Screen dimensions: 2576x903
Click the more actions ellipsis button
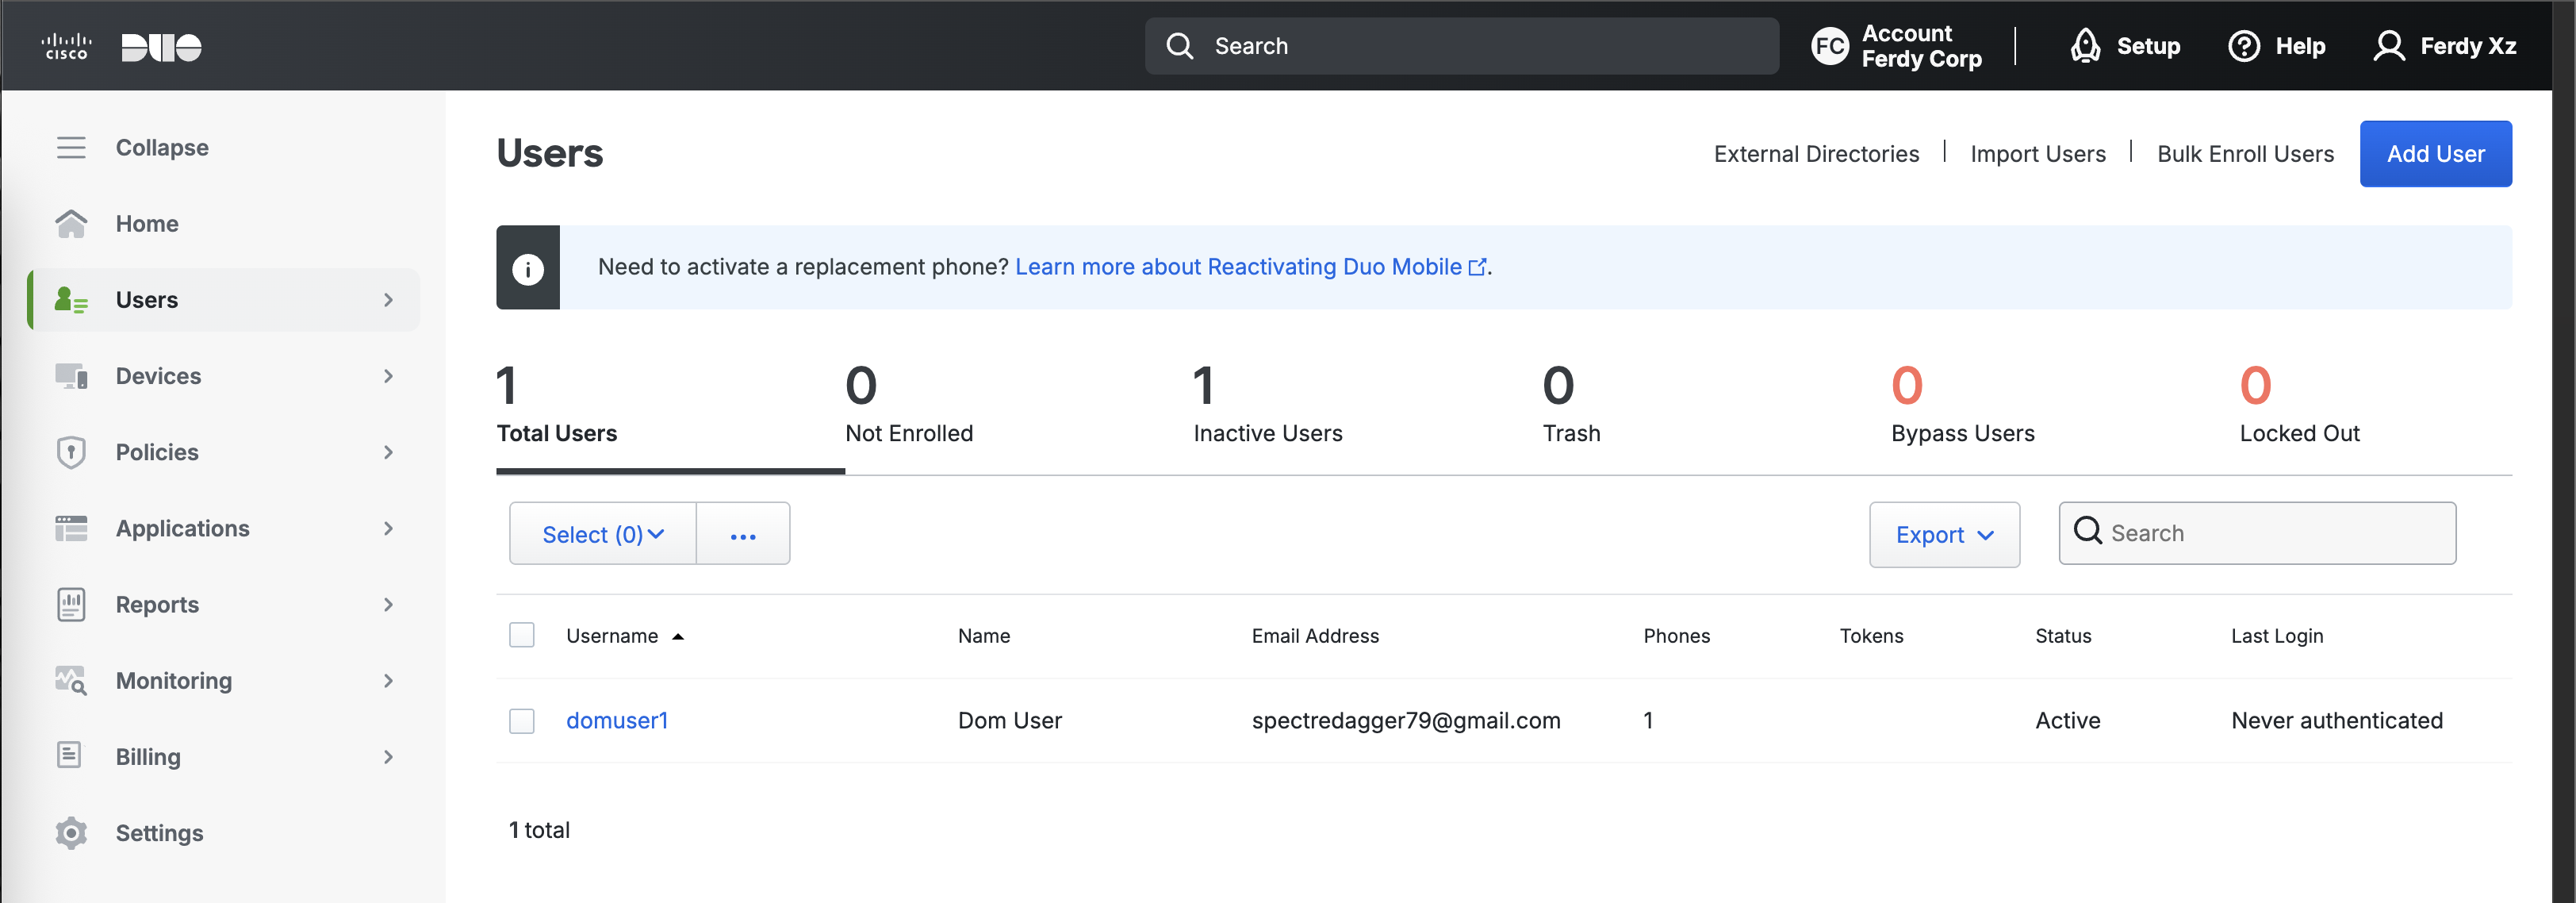pos(742,534)
